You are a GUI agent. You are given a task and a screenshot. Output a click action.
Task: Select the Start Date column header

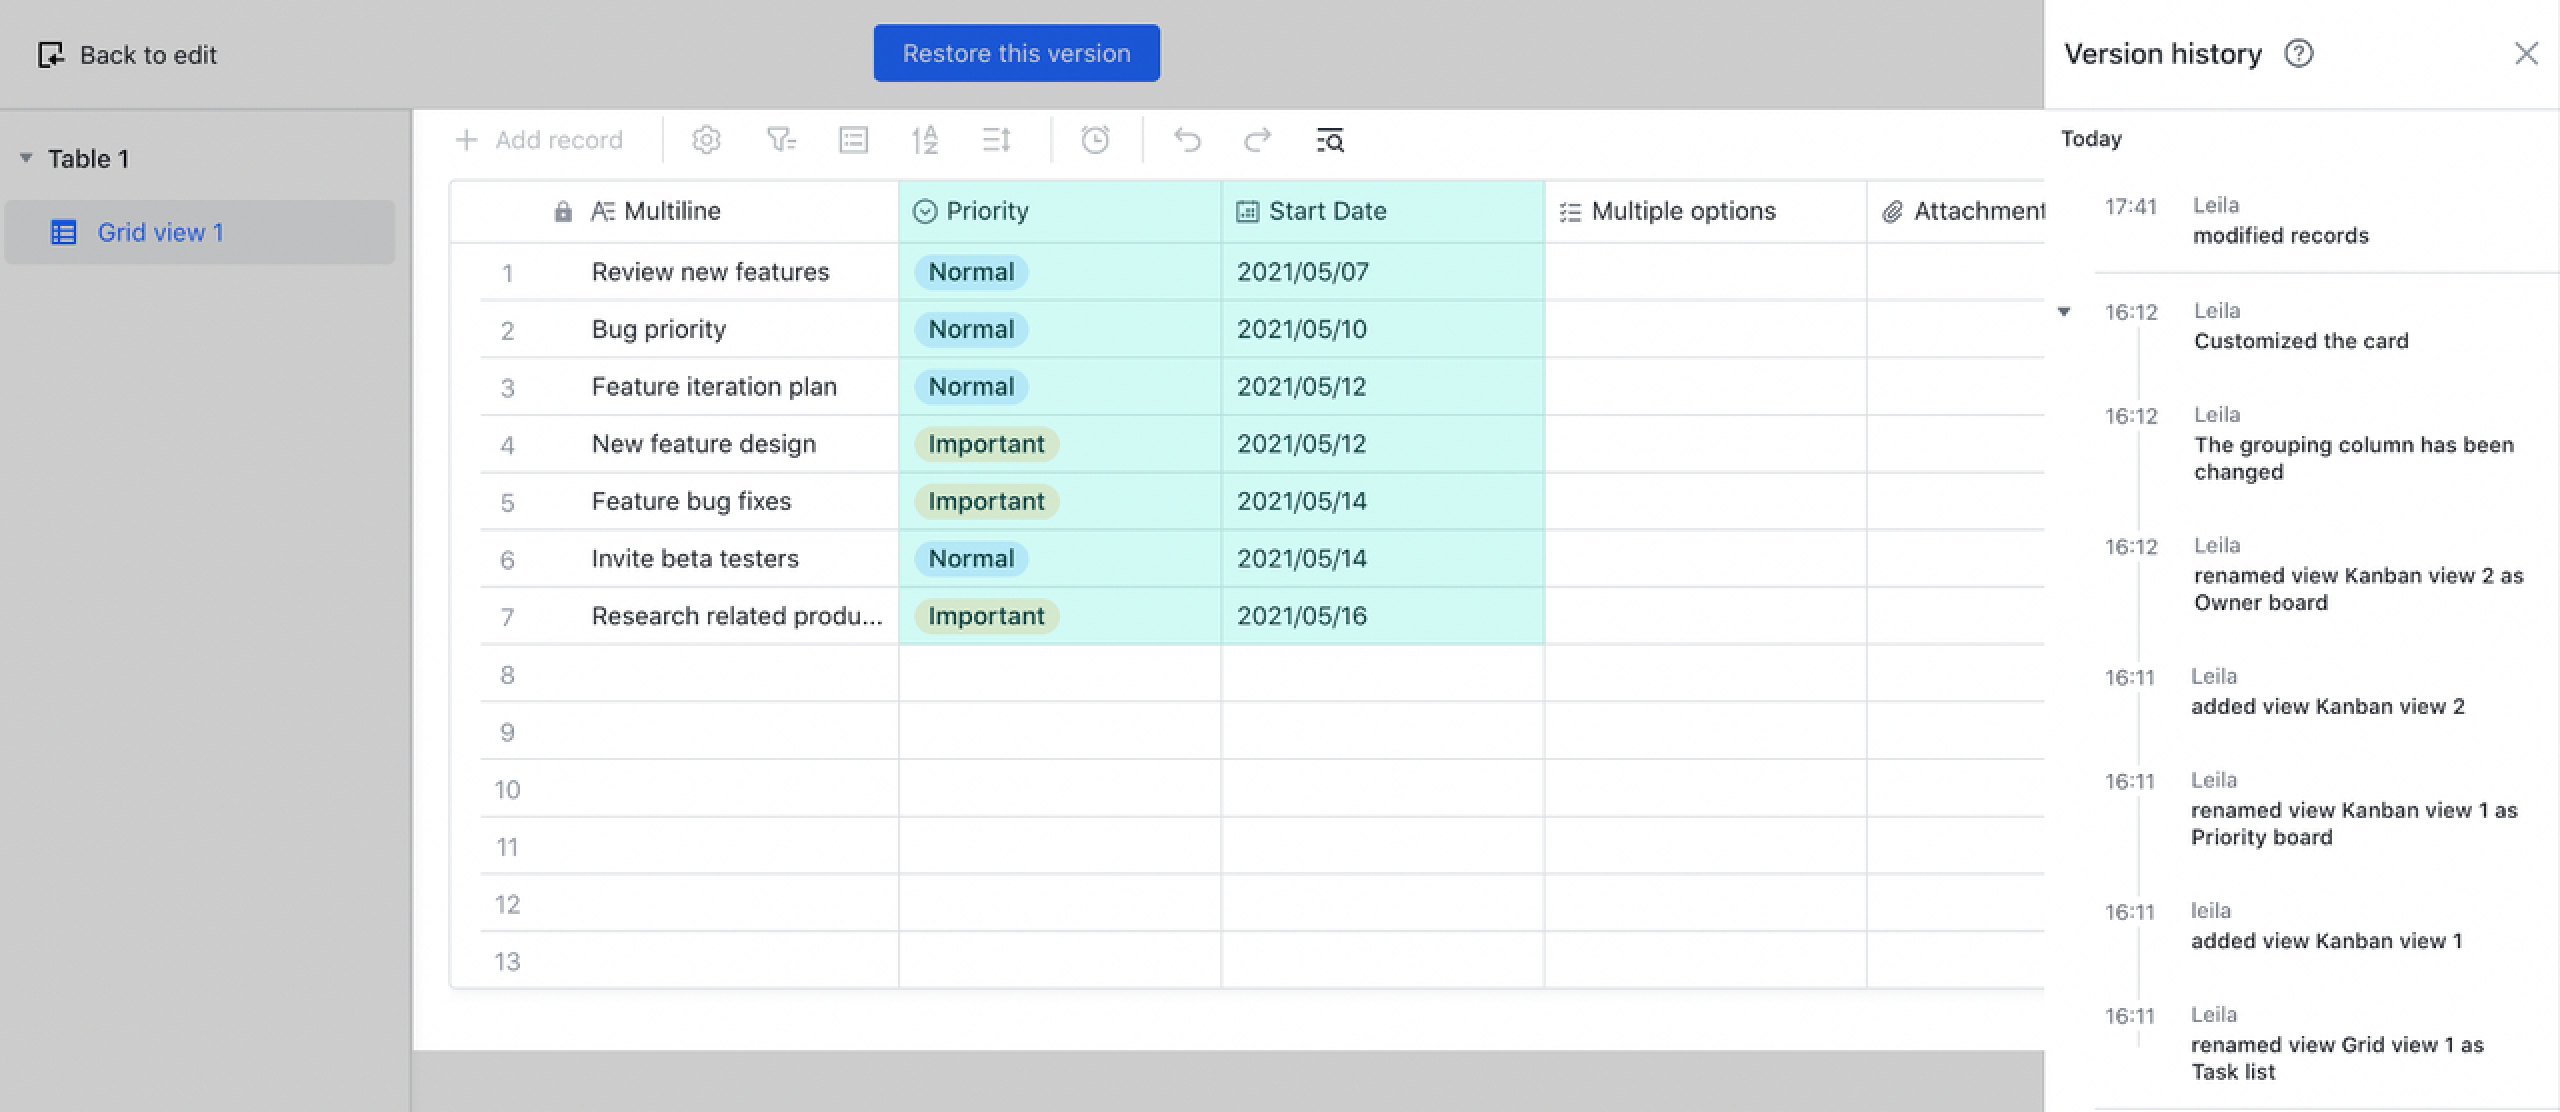pos(1383,212)
